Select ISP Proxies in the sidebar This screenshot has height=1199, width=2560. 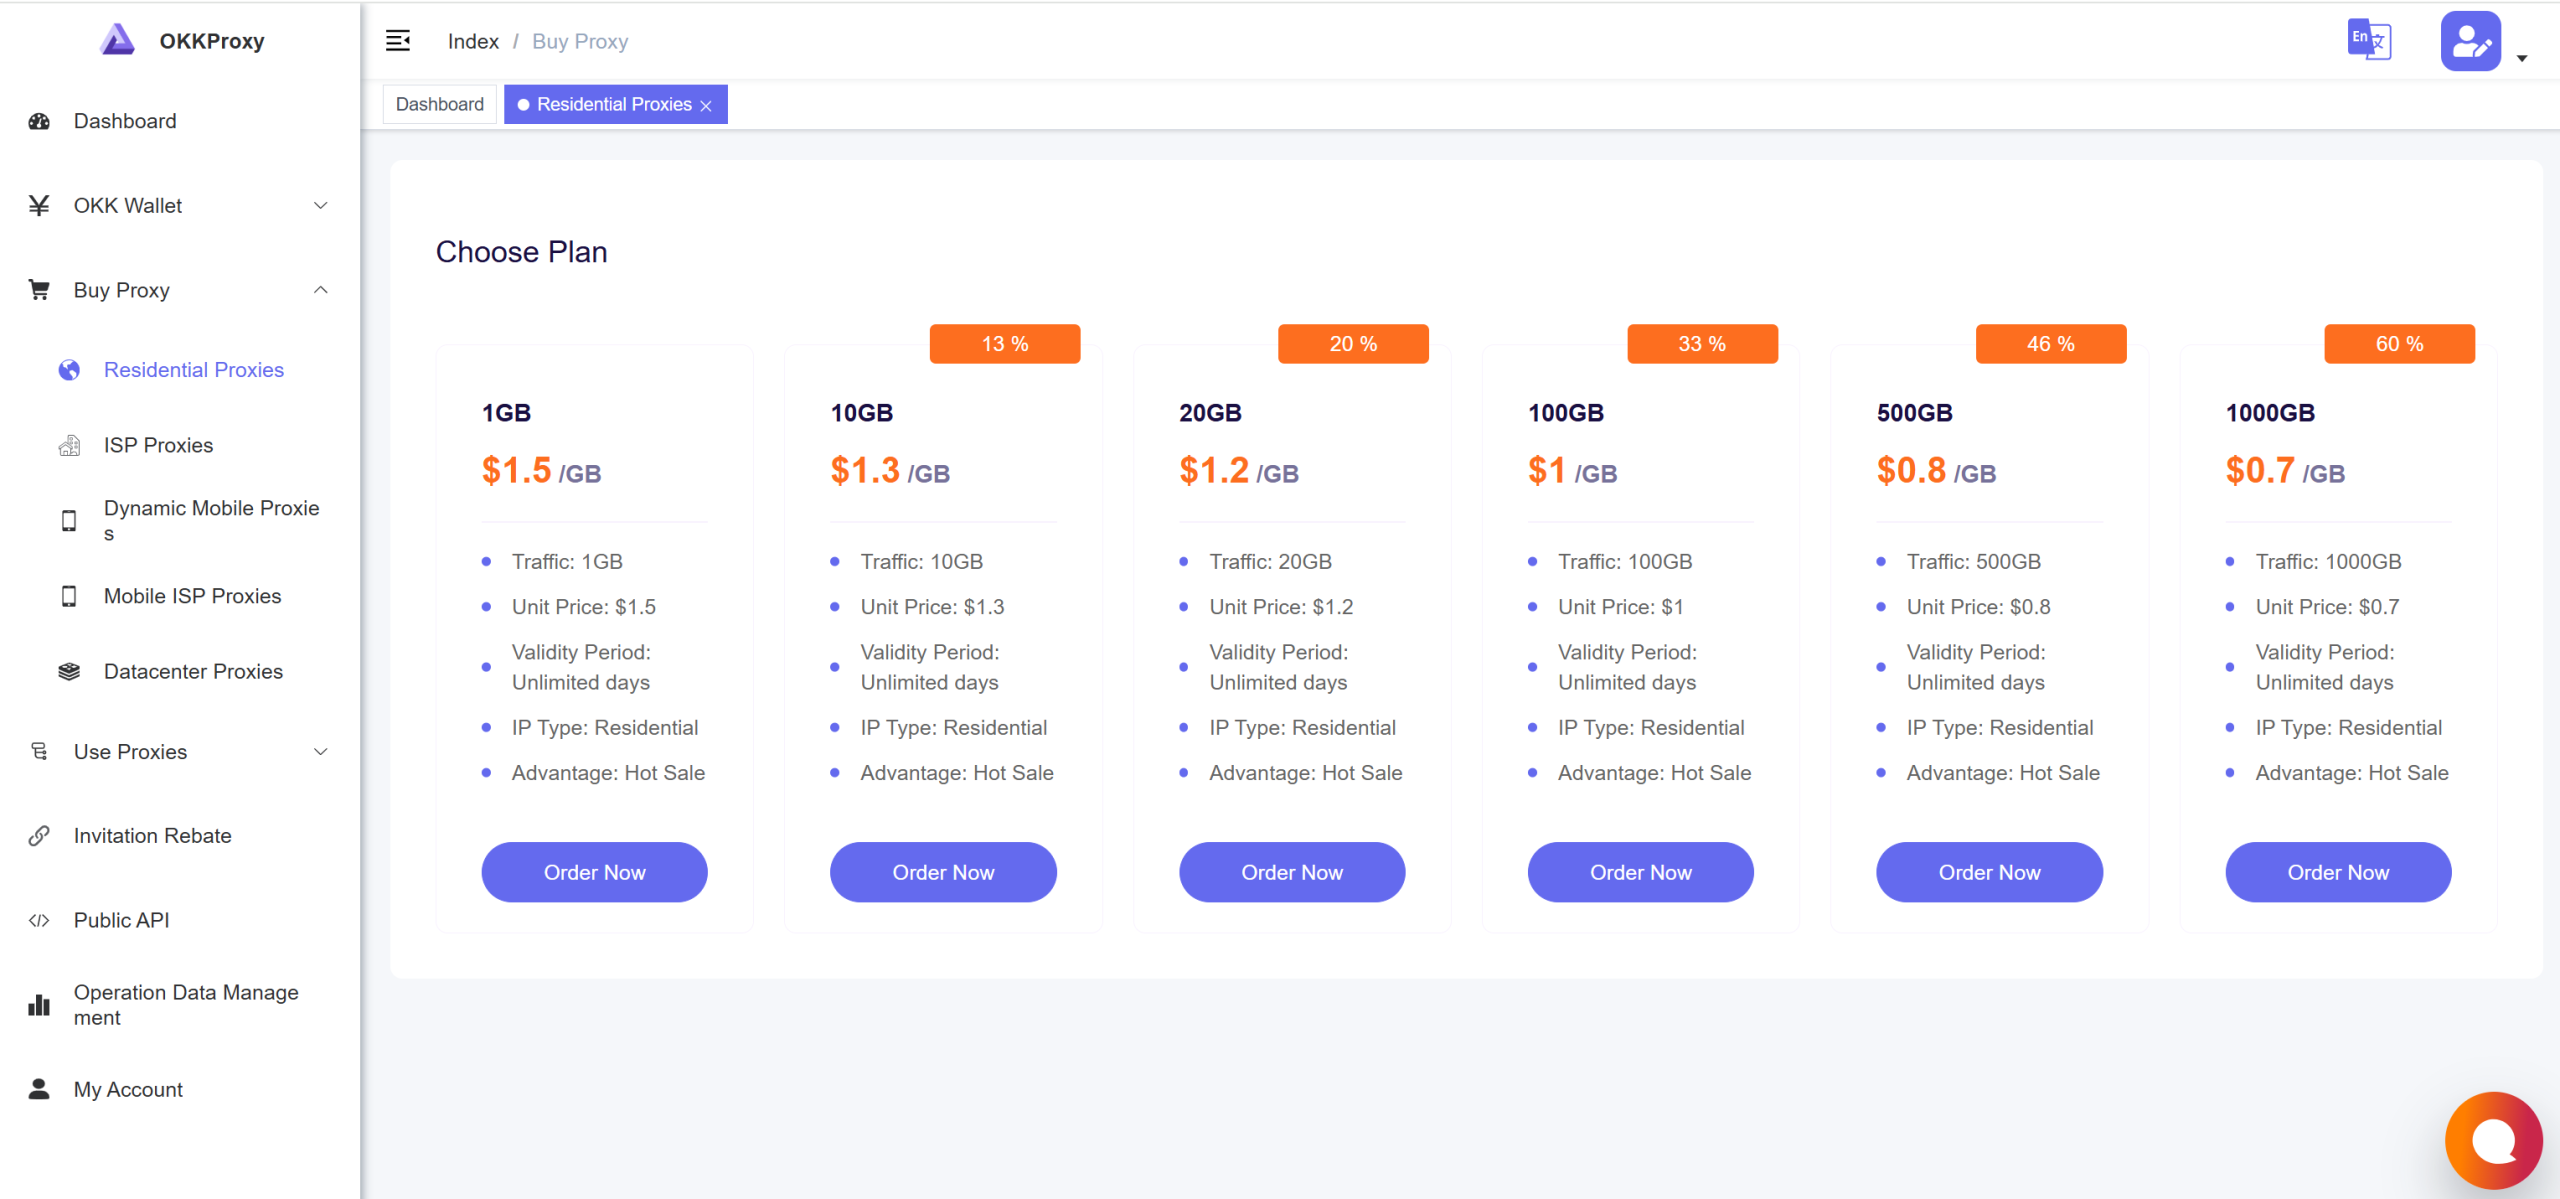point(158,445)
